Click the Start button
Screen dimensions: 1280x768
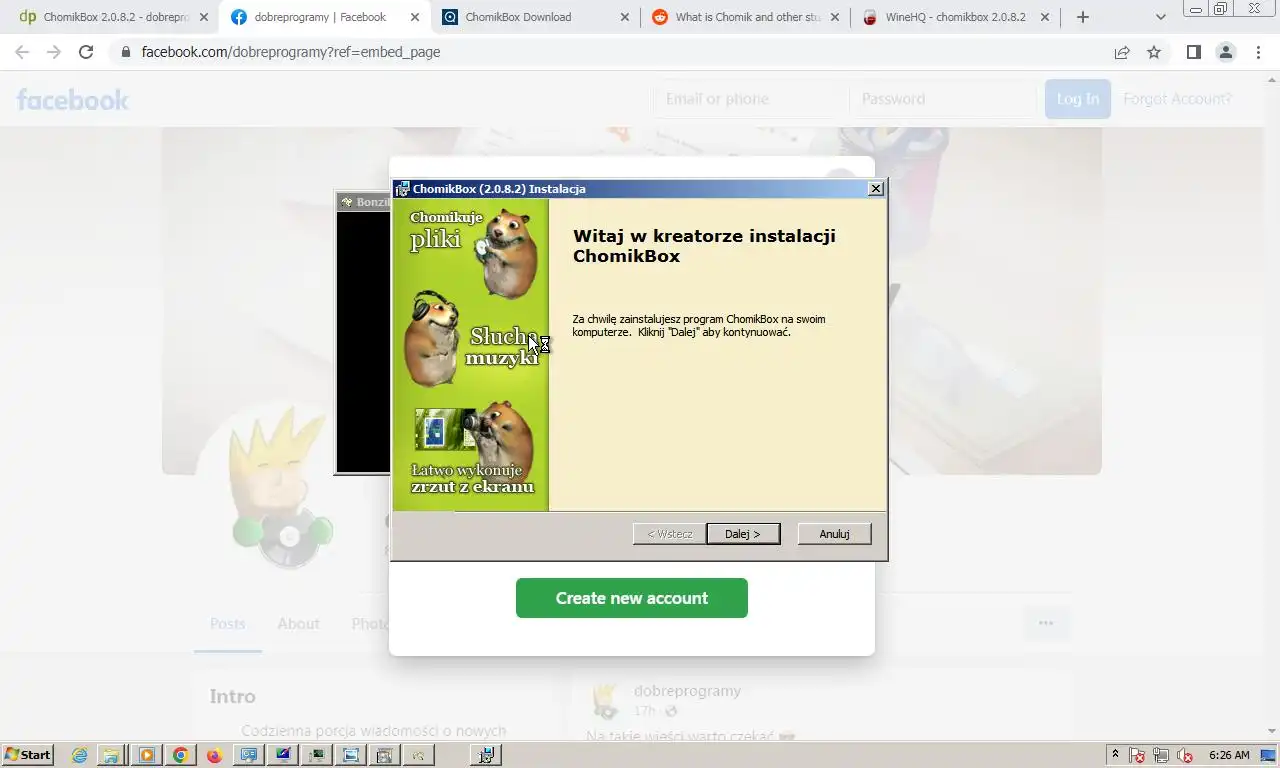[28, 755]
